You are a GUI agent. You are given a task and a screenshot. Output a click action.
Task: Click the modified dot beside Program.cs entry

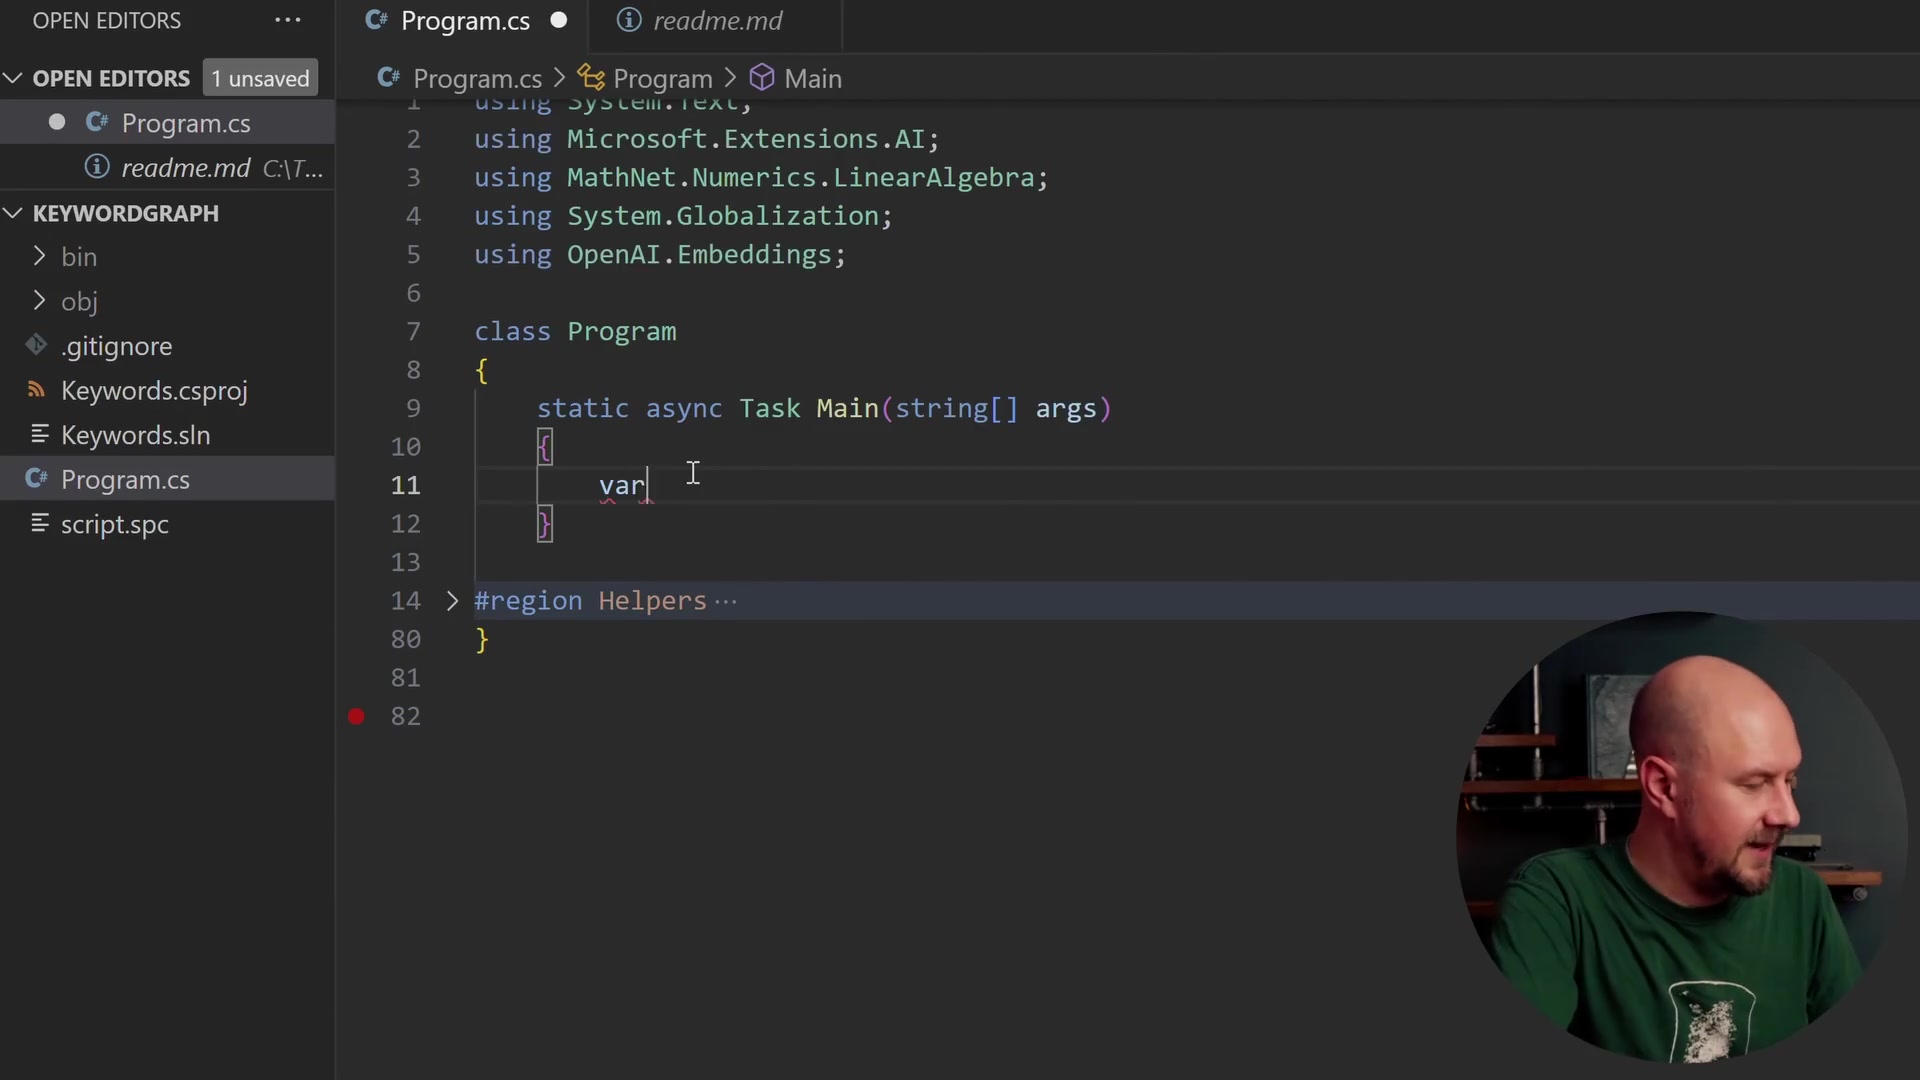tap(56, 122)
